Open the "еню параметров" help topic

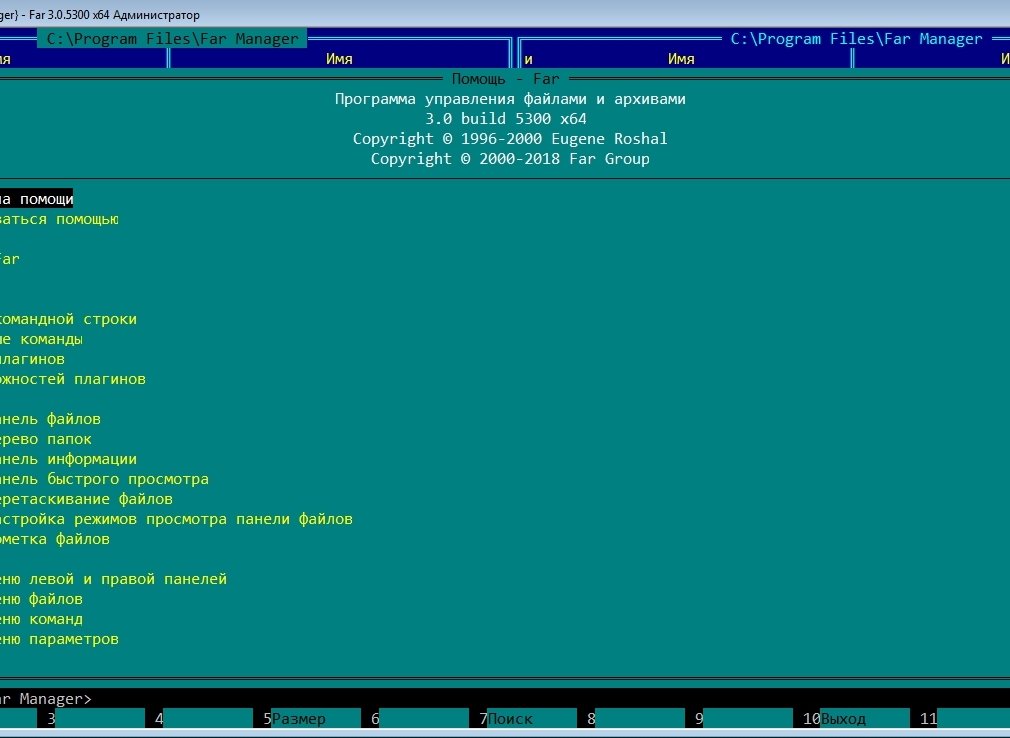[x=59, y=638]
